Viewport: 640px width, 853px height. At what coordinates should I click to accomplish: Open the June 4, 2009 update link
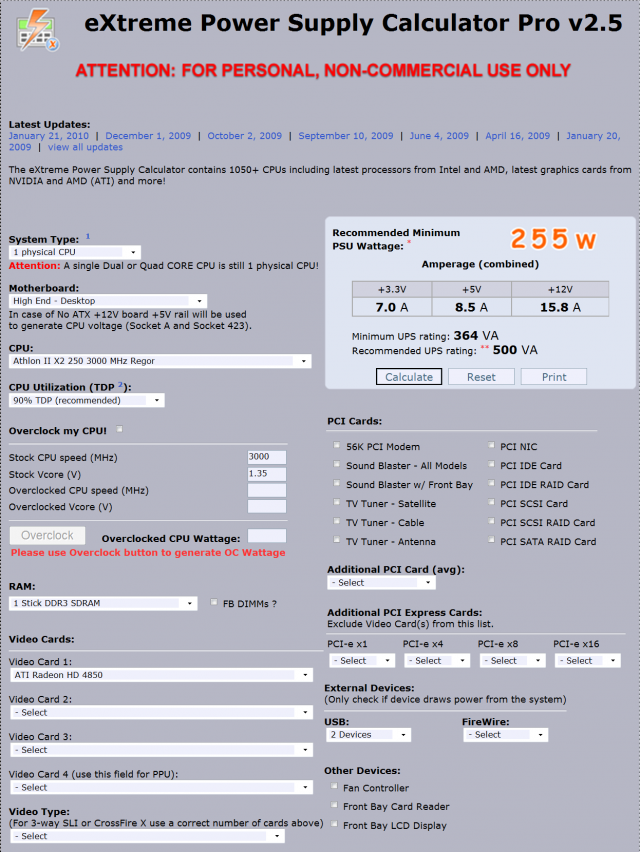439,136
